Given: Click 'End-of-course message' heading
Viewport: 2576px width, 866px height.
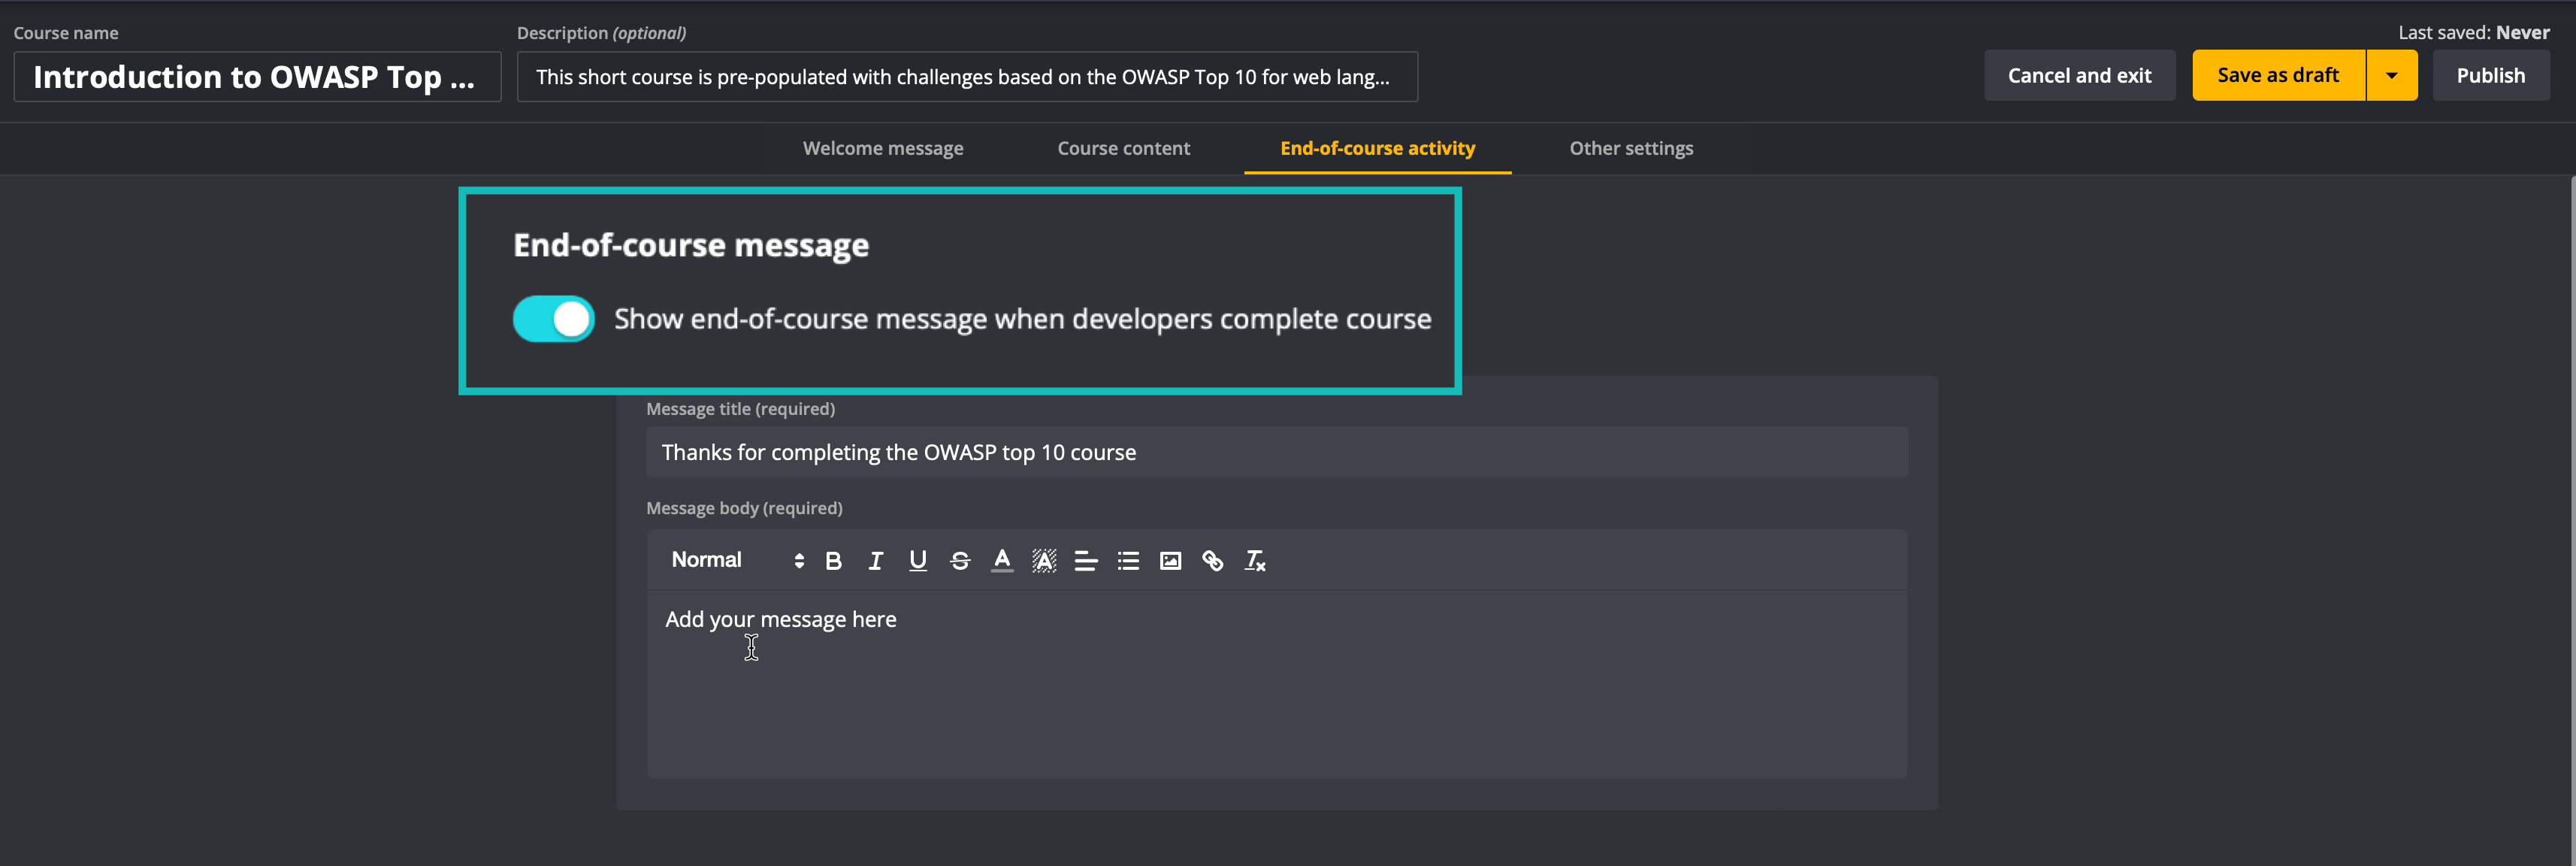Looking at the screenshot, I should (x=691, y=245).
